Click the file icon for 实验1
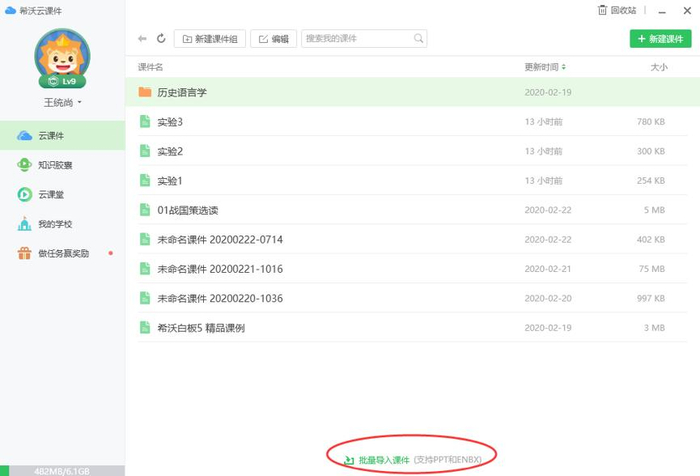The image size is (700, 476). (x=145, y=180)
